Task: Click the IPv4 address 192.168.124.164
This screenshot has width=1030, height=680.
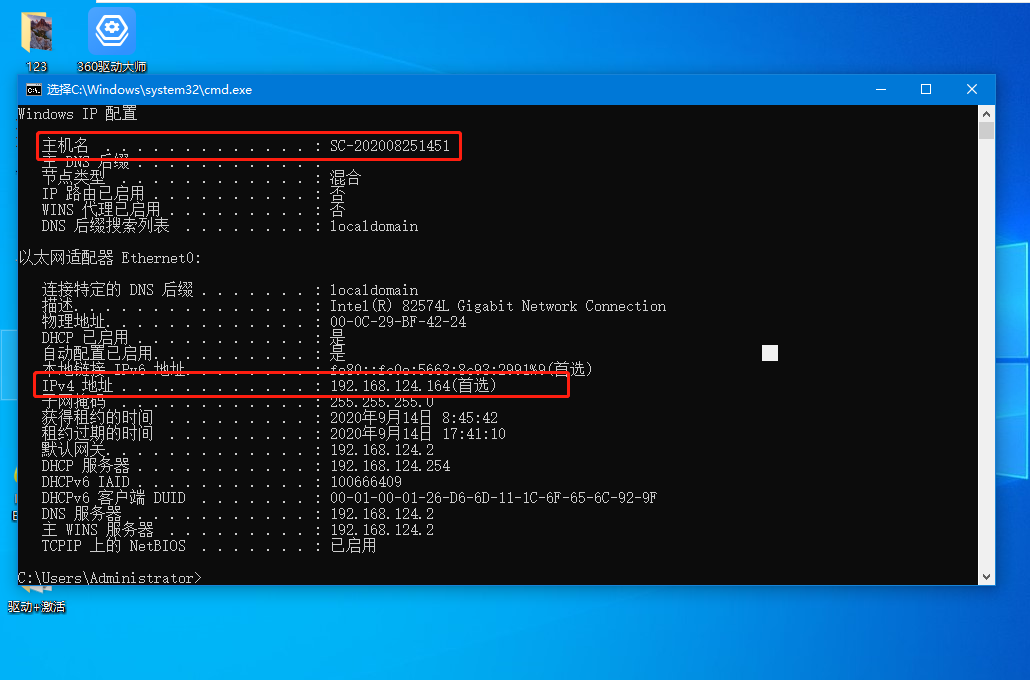Action: point(390,385)
